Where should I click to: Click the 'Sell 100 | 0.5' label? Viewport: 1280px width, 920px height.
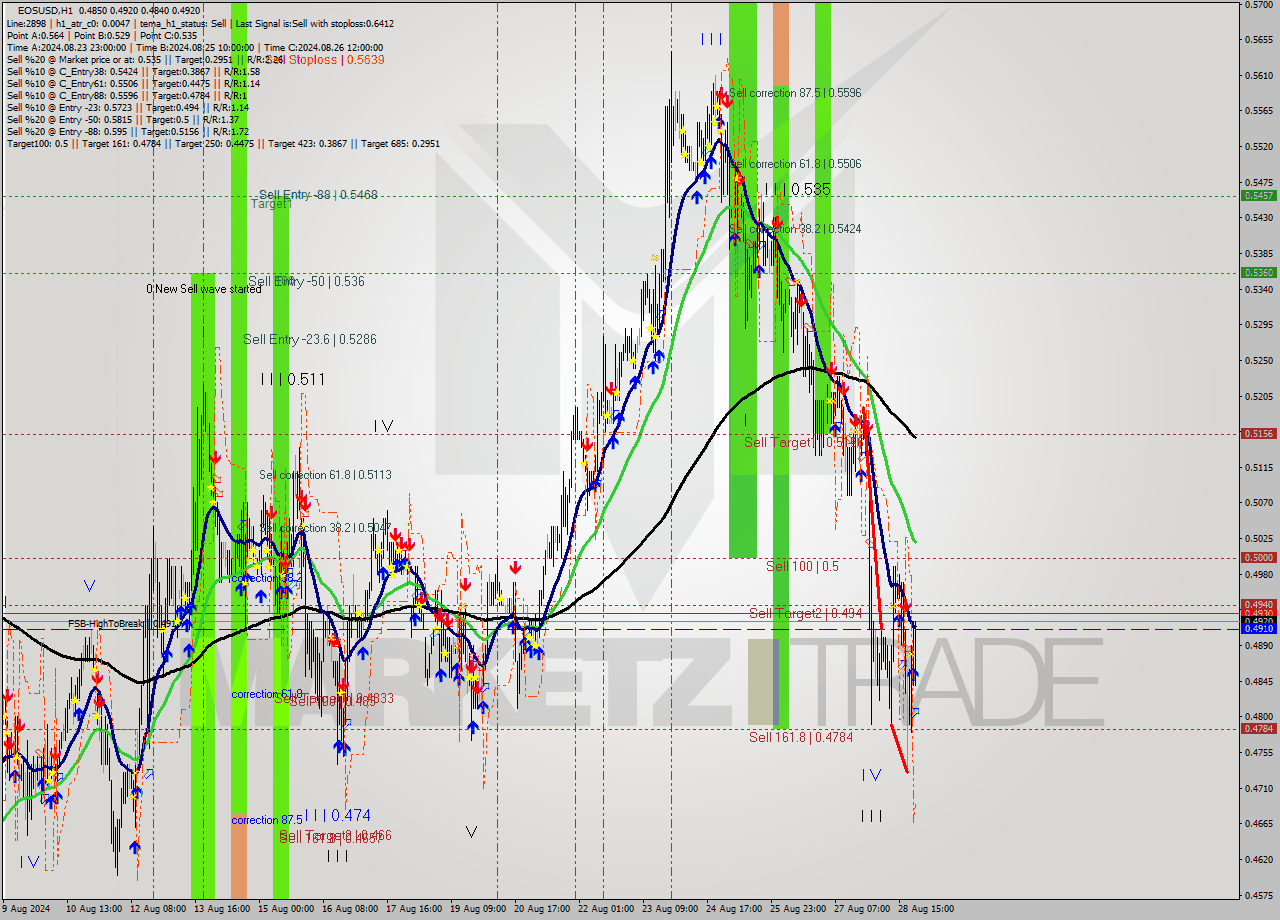[x=802, y=566]
